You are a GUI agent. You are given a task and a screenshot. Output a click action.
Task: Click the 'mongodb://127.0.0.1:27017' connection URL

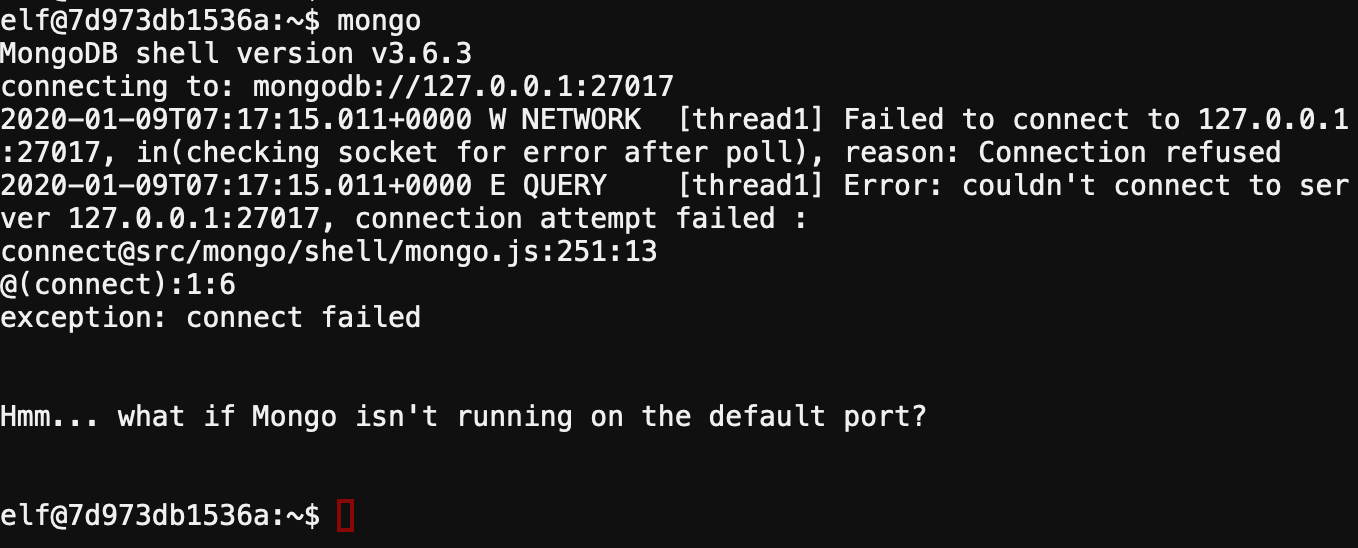tap(463, 86)
